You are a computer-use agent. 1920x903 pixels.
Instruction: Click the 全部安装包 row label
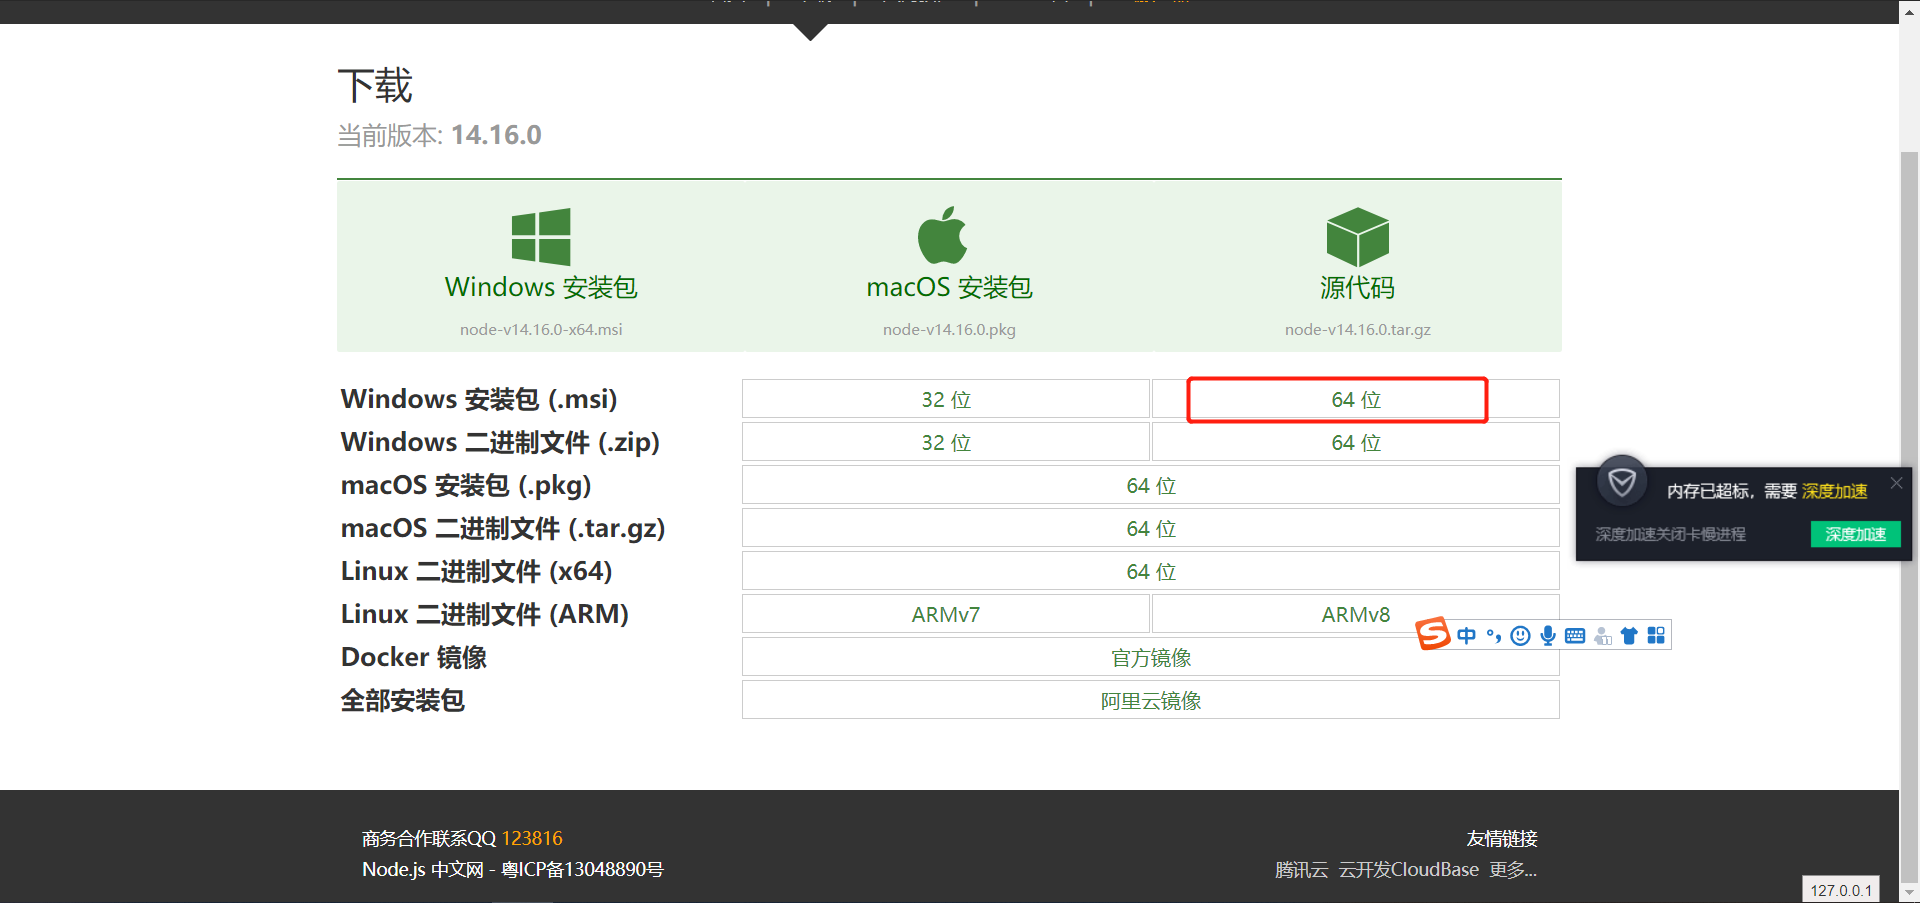click(x=403, y=700)
